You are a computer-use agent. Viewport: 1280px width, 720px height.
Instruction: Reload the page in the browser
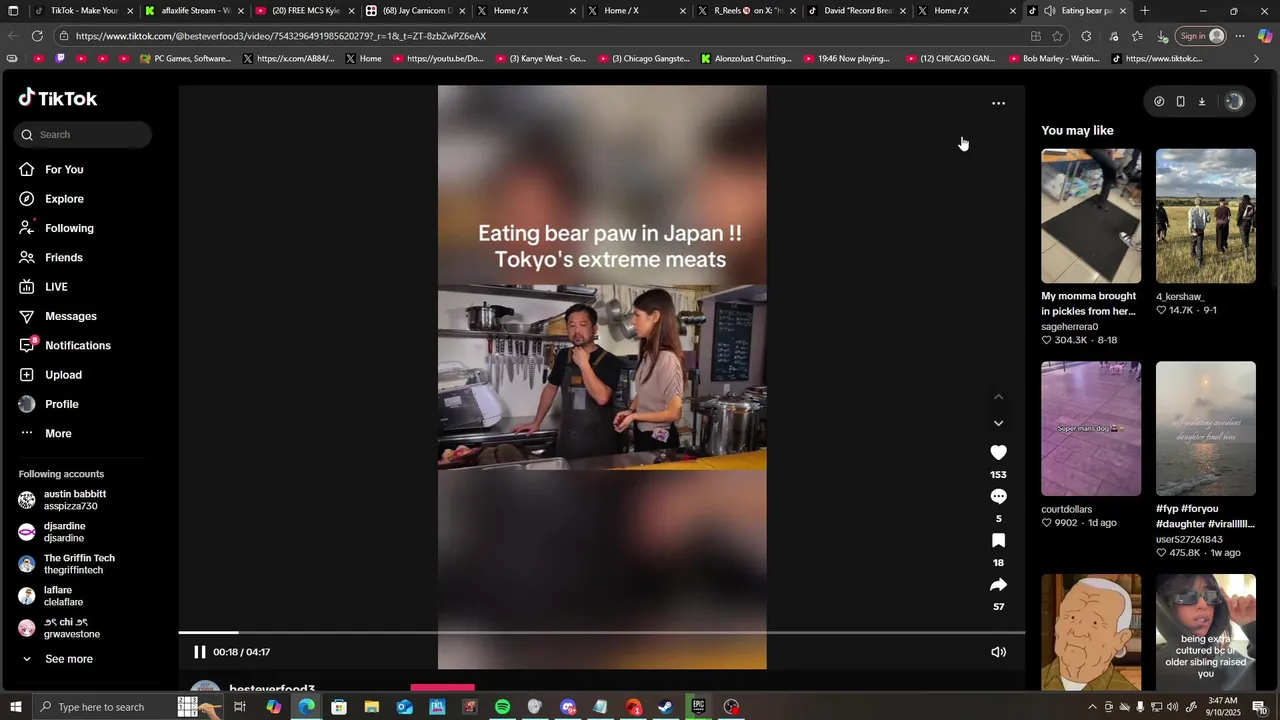point(37,36)
